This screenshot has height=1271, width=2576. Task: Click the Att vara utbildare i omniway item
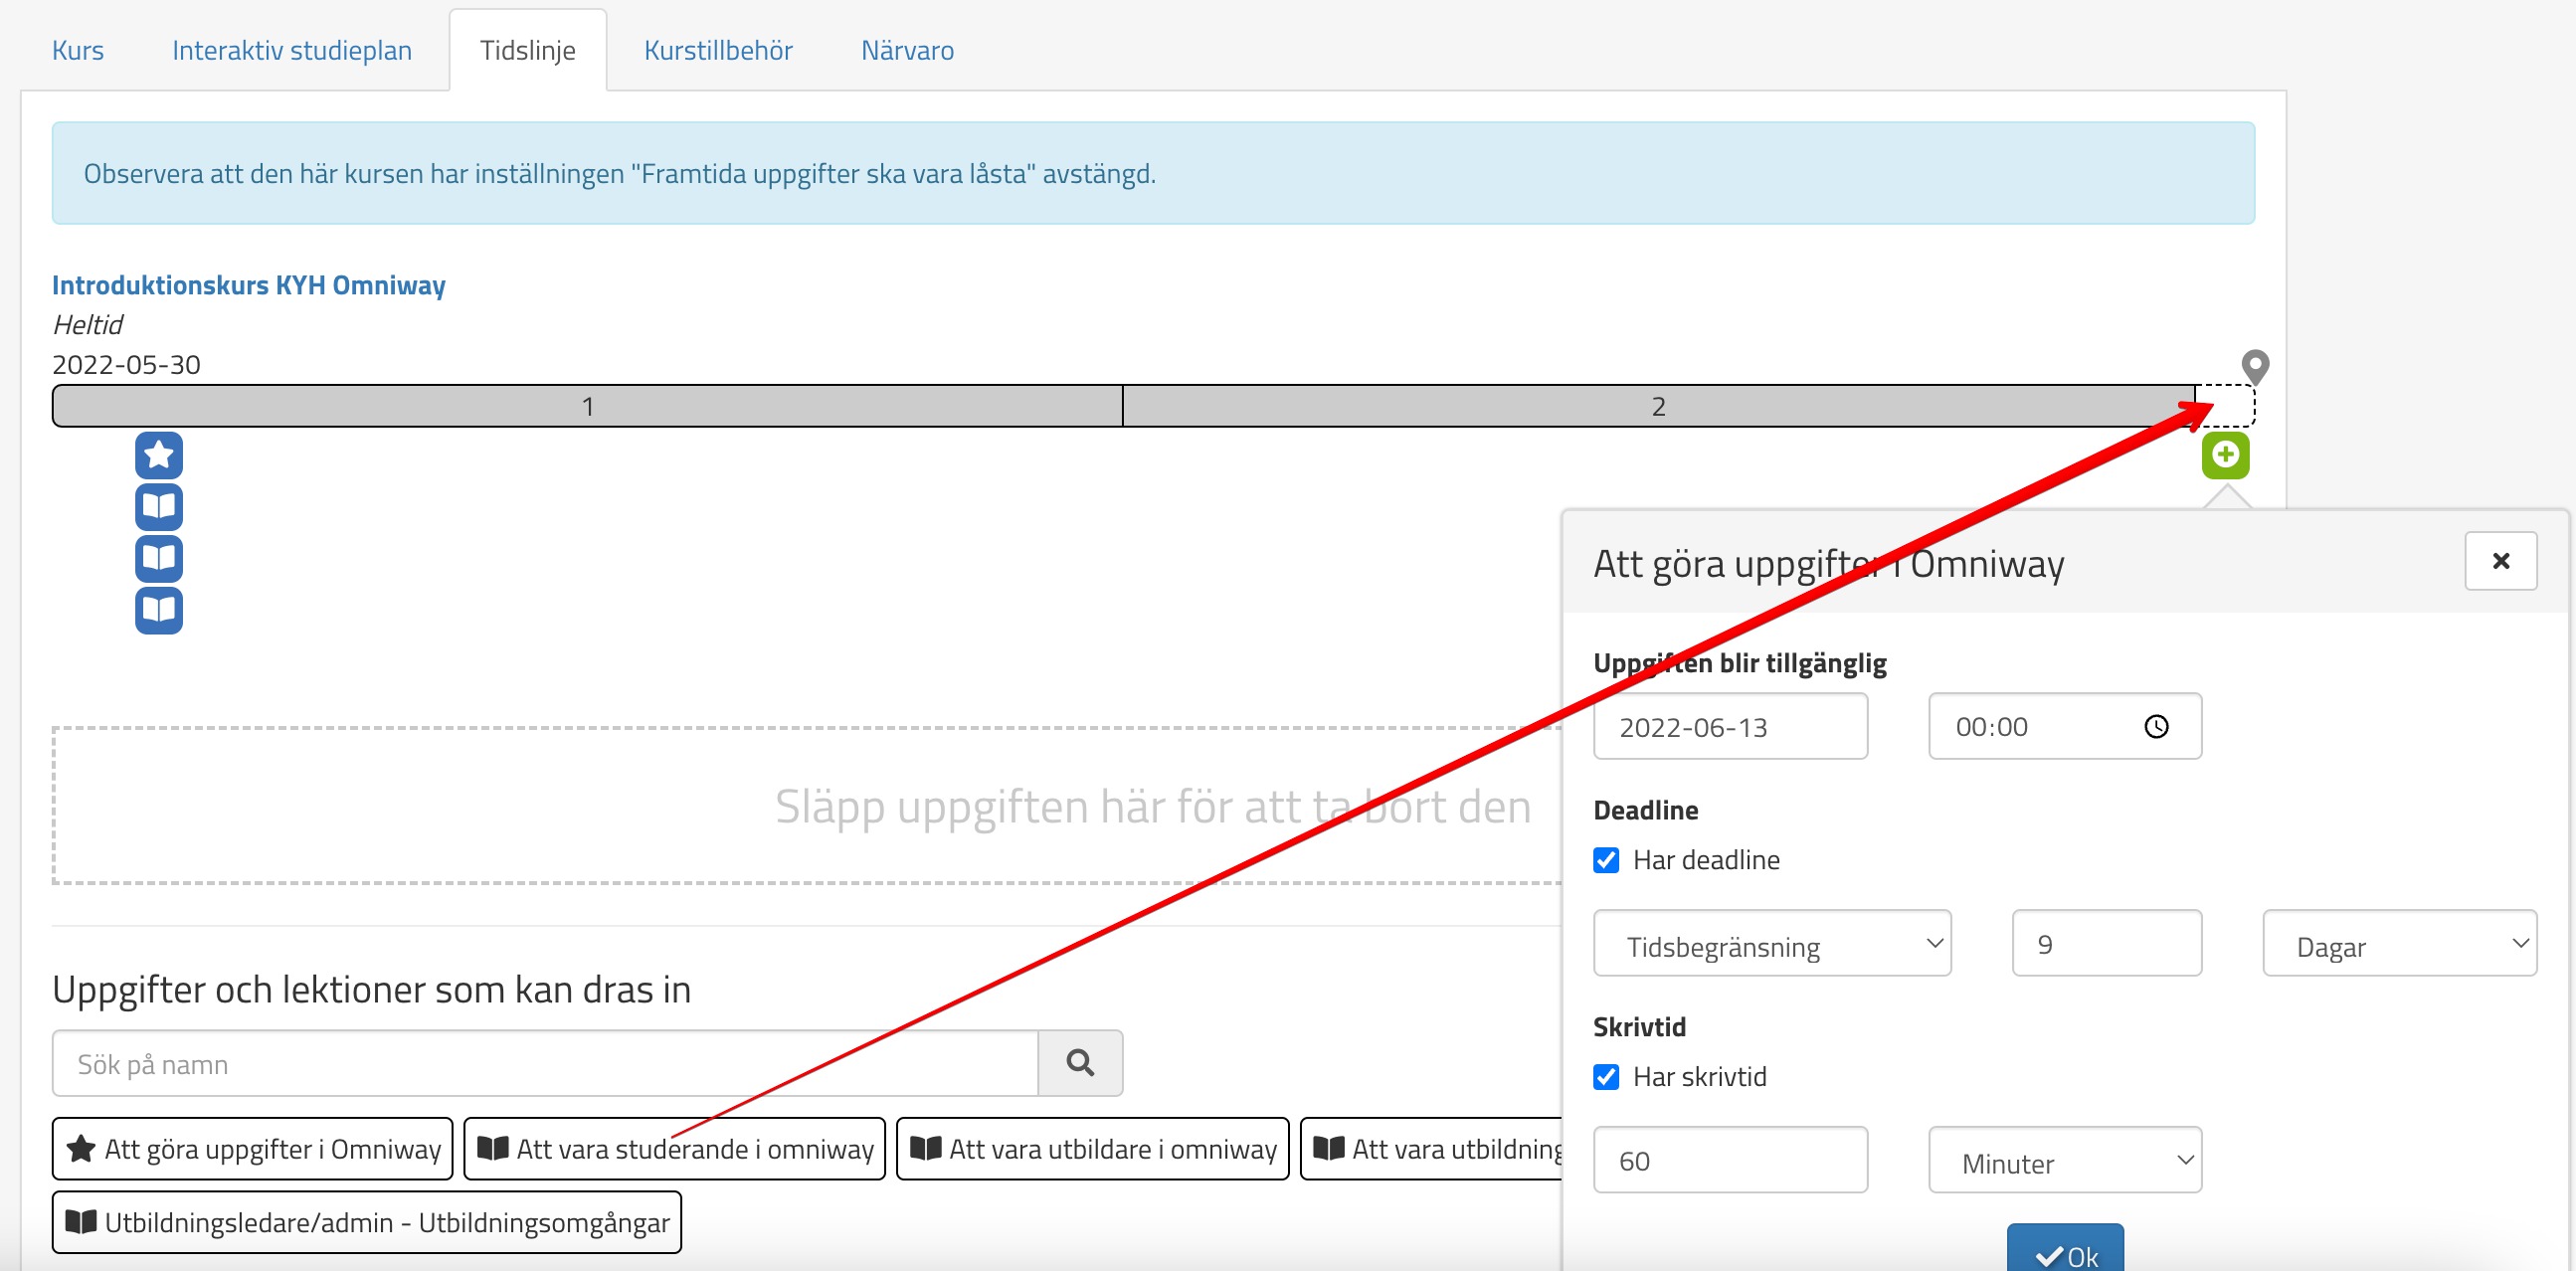(x=1092, y=1149)
